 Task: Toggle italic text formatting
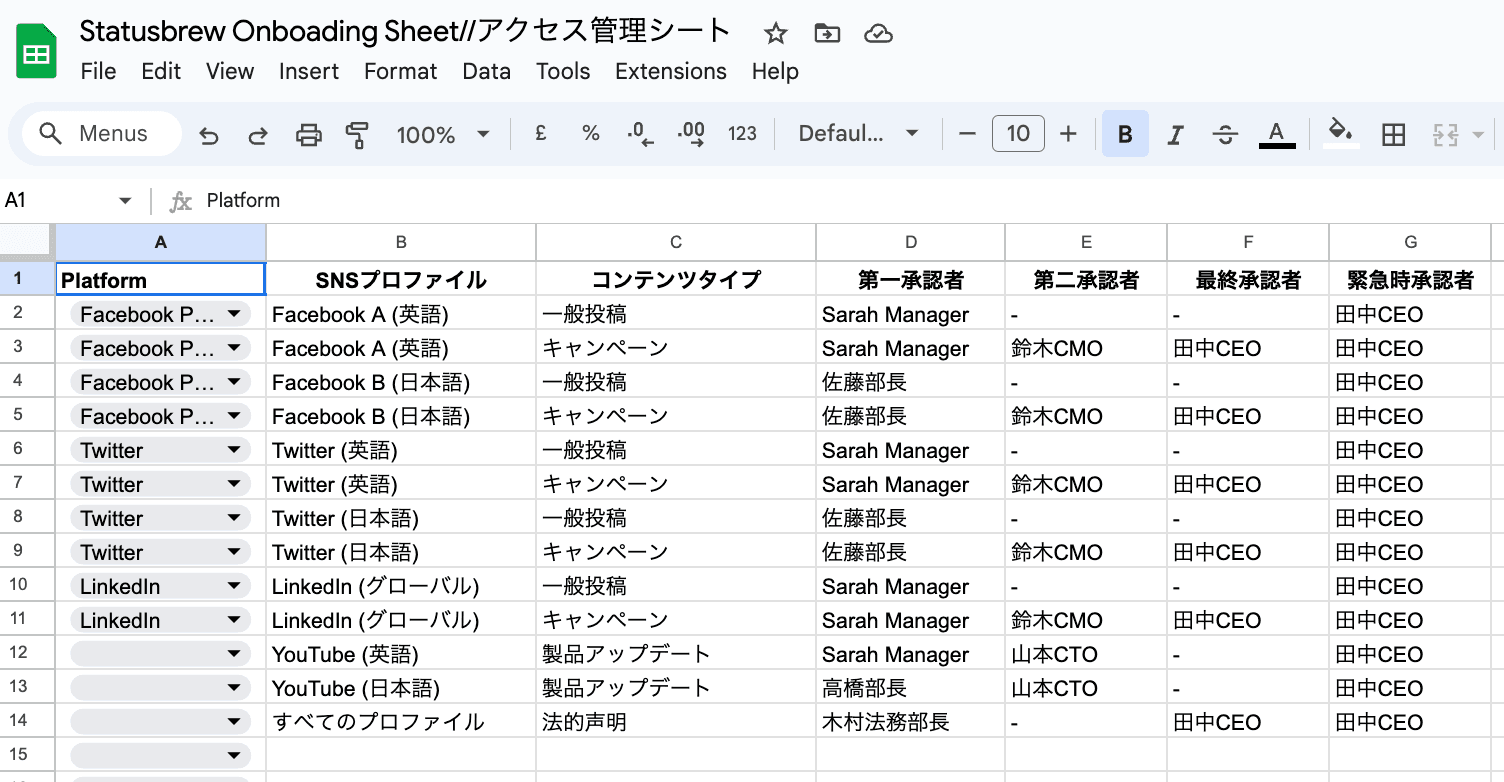tap(1176, 134)
